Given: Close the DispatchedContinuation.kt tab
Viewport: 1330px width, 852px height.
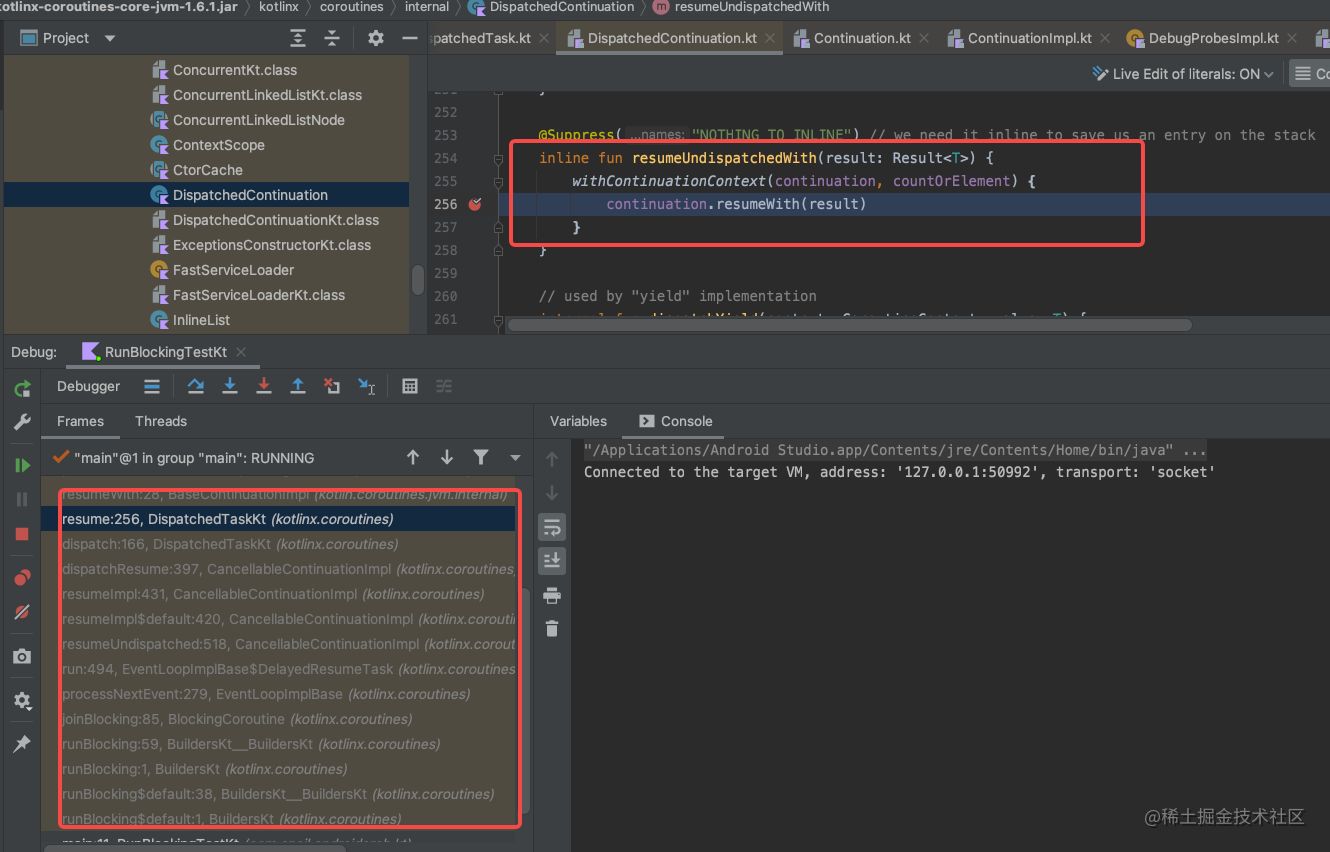Looking at the screenshot, I should (771, 38).
